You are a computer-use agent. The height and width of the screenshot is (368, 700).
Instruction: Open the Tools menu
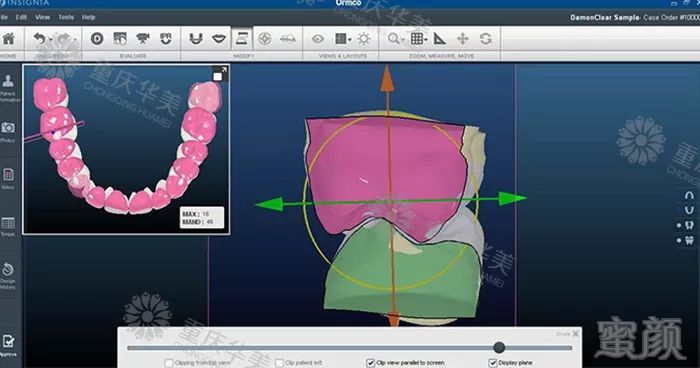(66, 17)
